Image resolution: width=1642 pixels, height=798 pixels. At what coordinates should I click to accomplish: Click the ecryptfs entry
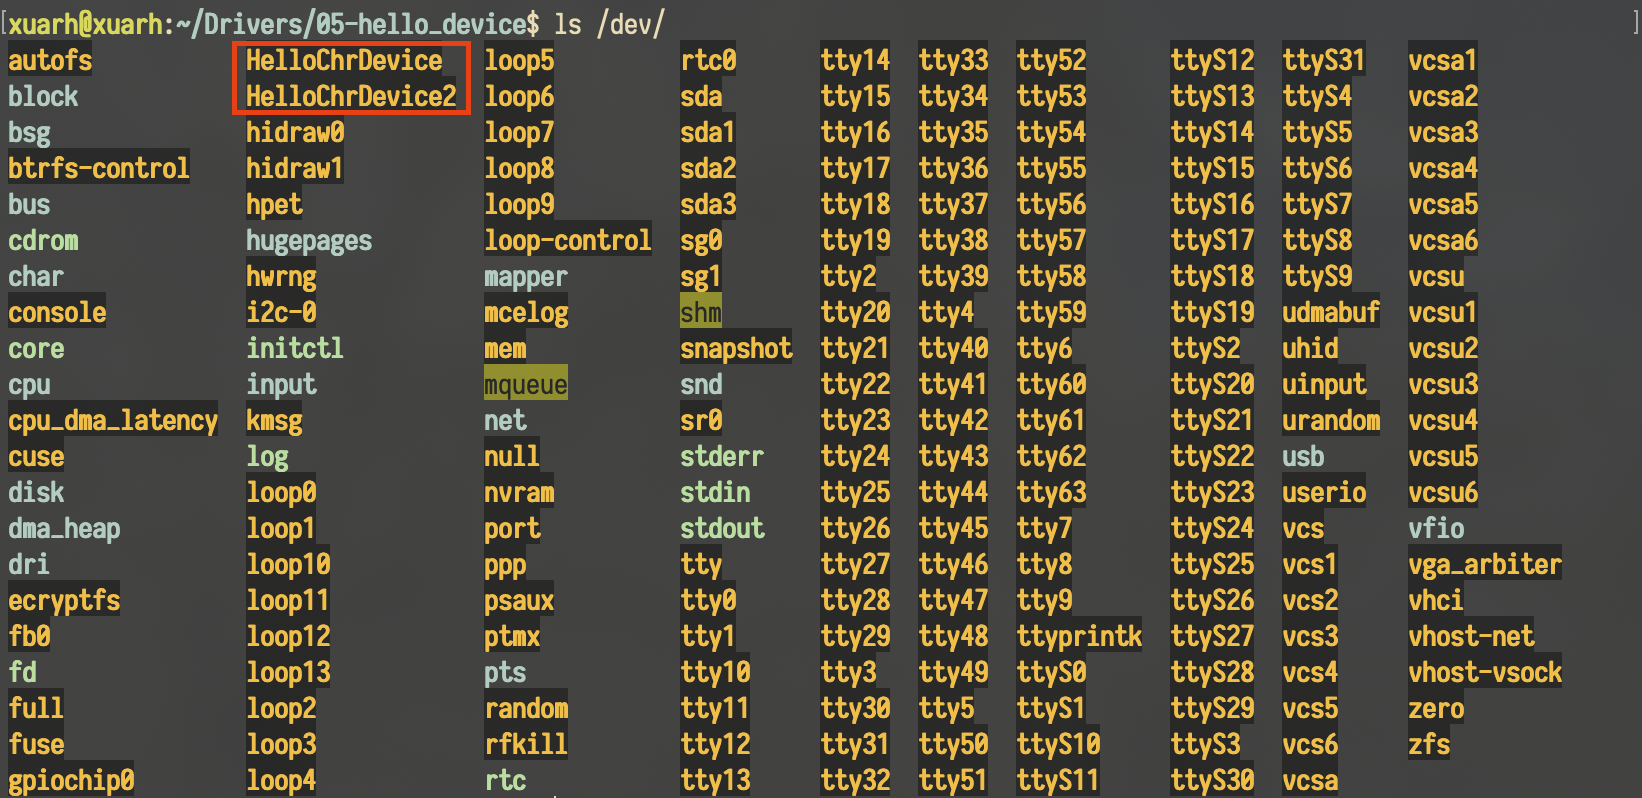tap(64, 601)
